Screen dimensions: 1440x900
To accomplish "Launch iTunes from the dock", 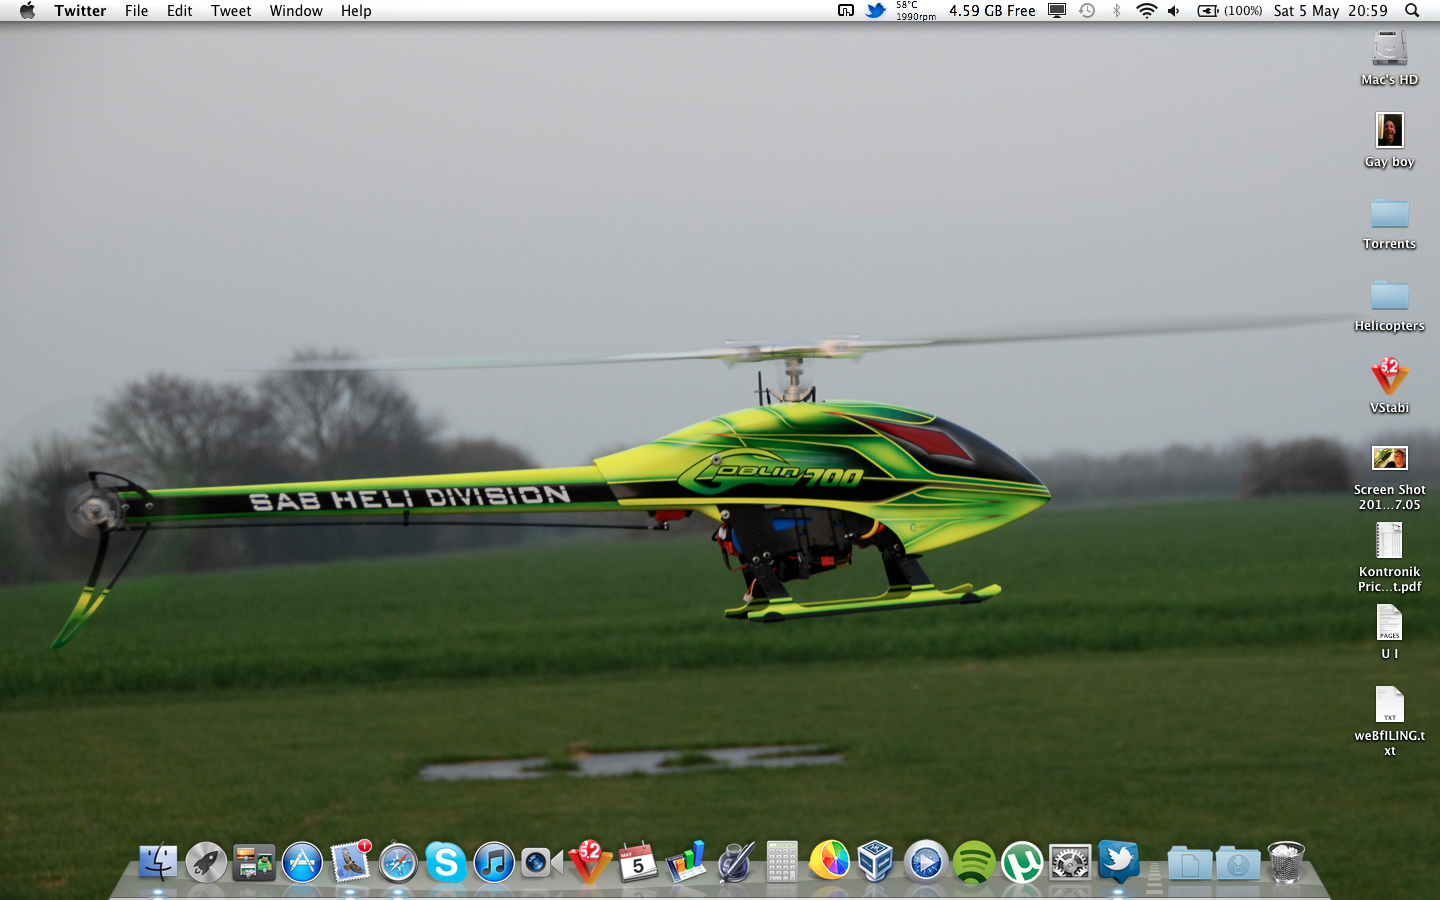I will click(494, 862).
